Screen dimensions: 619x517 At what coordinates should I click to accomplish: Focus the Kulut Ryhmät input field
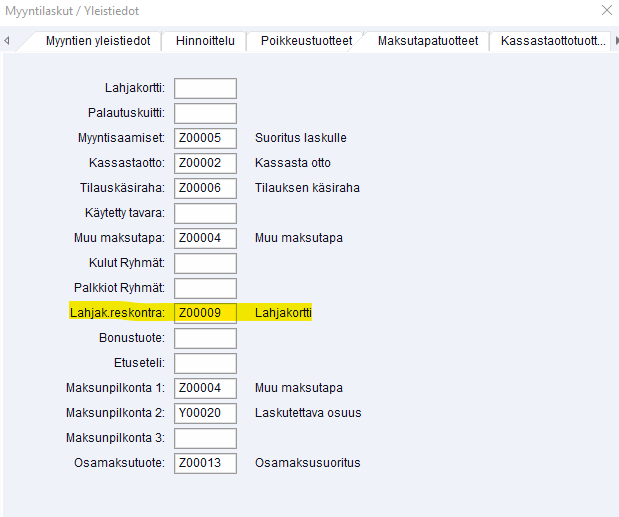click(x=205, y=263)
